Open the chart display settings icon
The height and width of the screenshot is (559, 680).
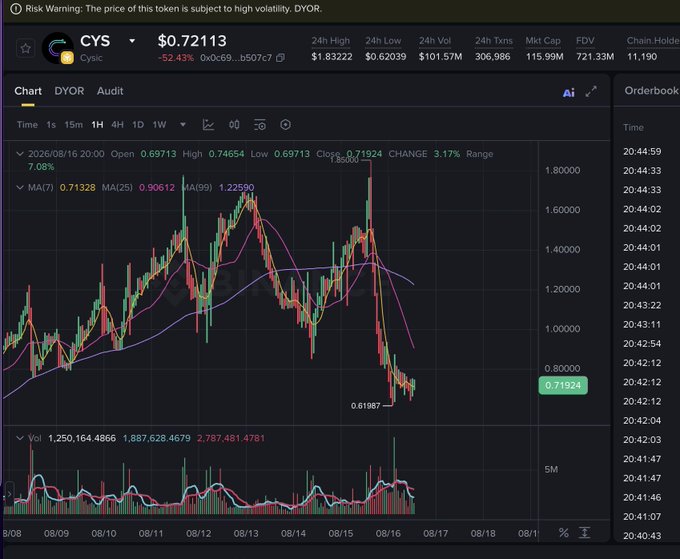coord(259,125)
